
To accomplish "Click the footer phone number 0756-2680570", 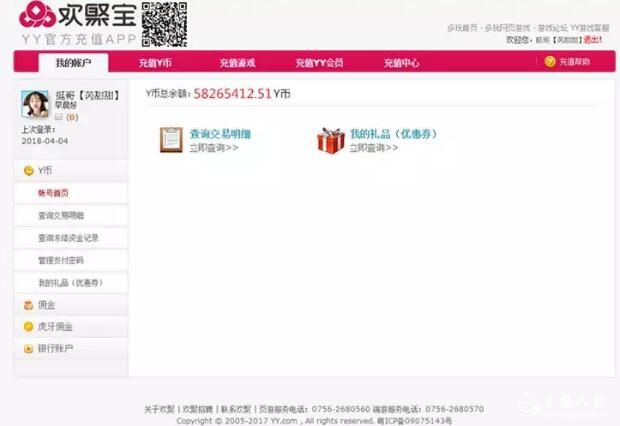I will [x=454, y=409].
